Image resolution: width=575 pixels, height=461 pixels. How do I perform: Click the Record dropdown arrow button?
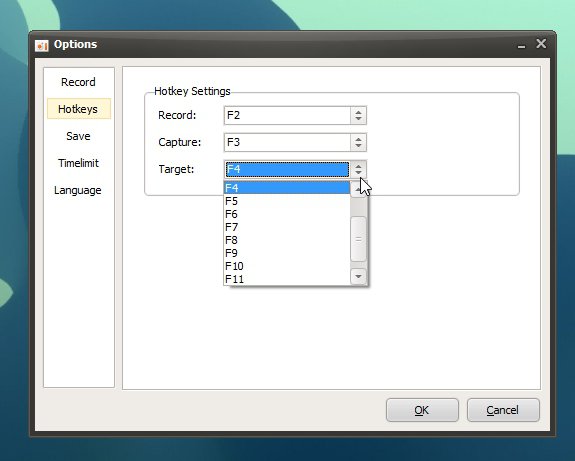pyautogui.click(x=358, y=115)
